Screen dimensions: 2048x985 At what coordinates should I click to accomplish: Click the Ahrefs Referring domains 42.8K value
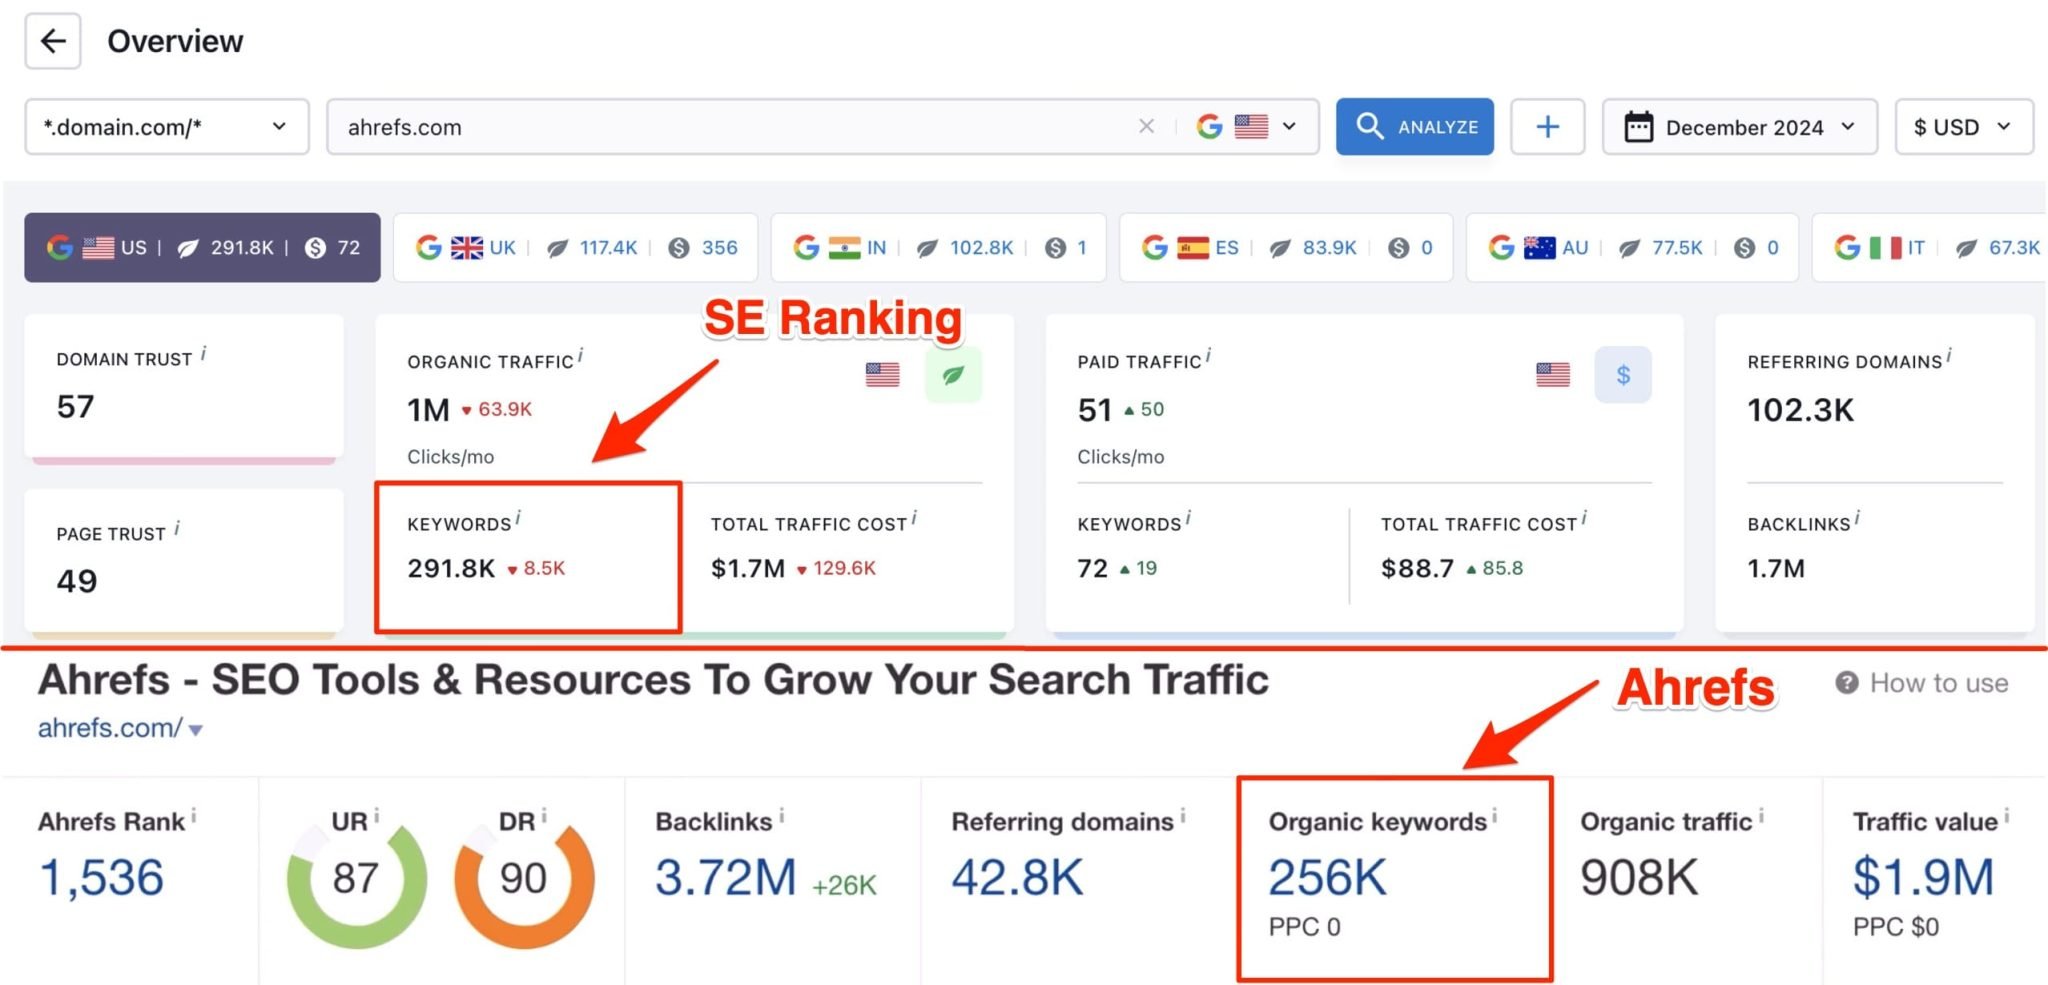point(1017,878)
